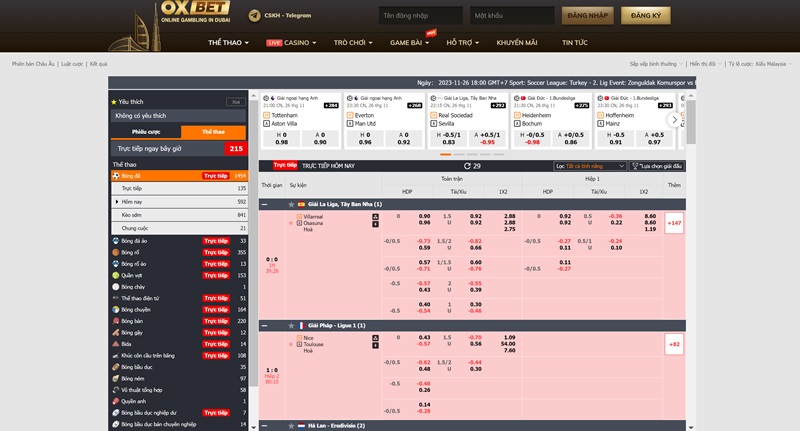Go to first carousel page indicator
The image size is (800, 431).
(445, 155)
